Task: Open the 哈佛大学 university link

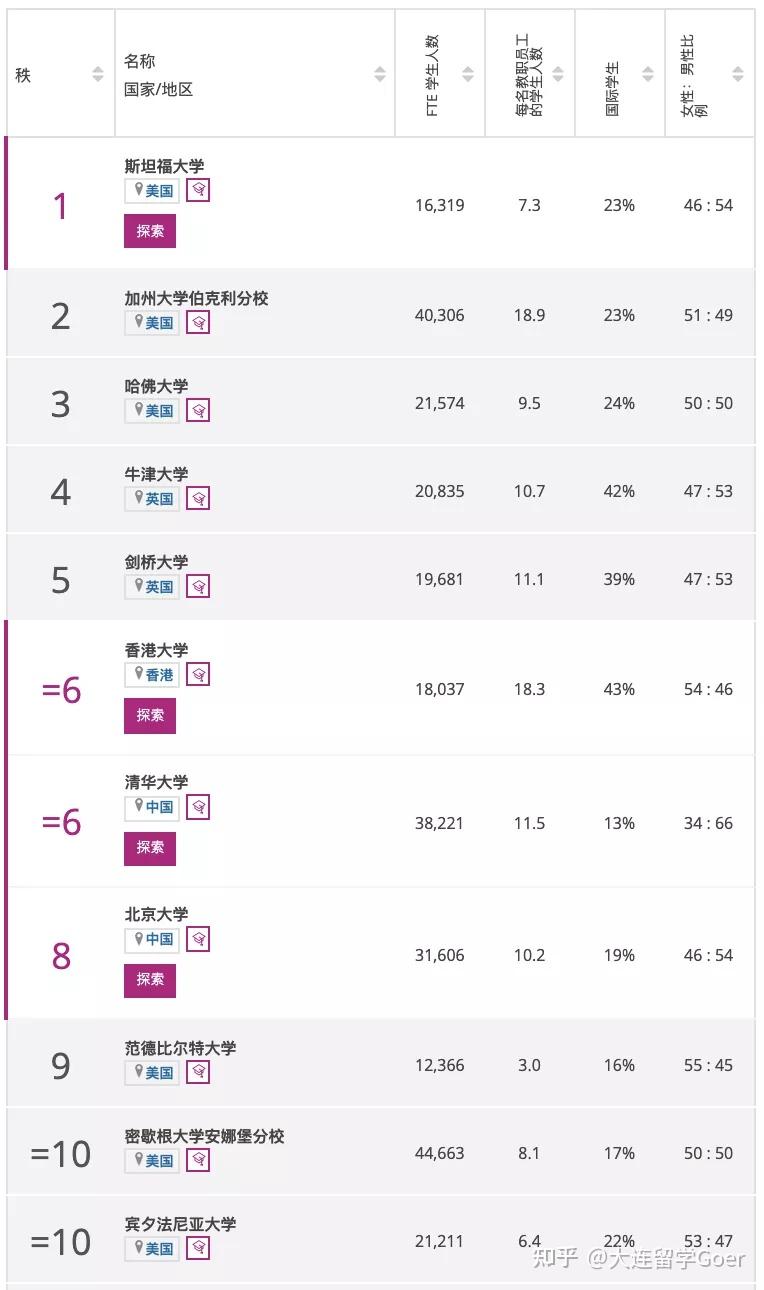Action: [x=156, y=386]
